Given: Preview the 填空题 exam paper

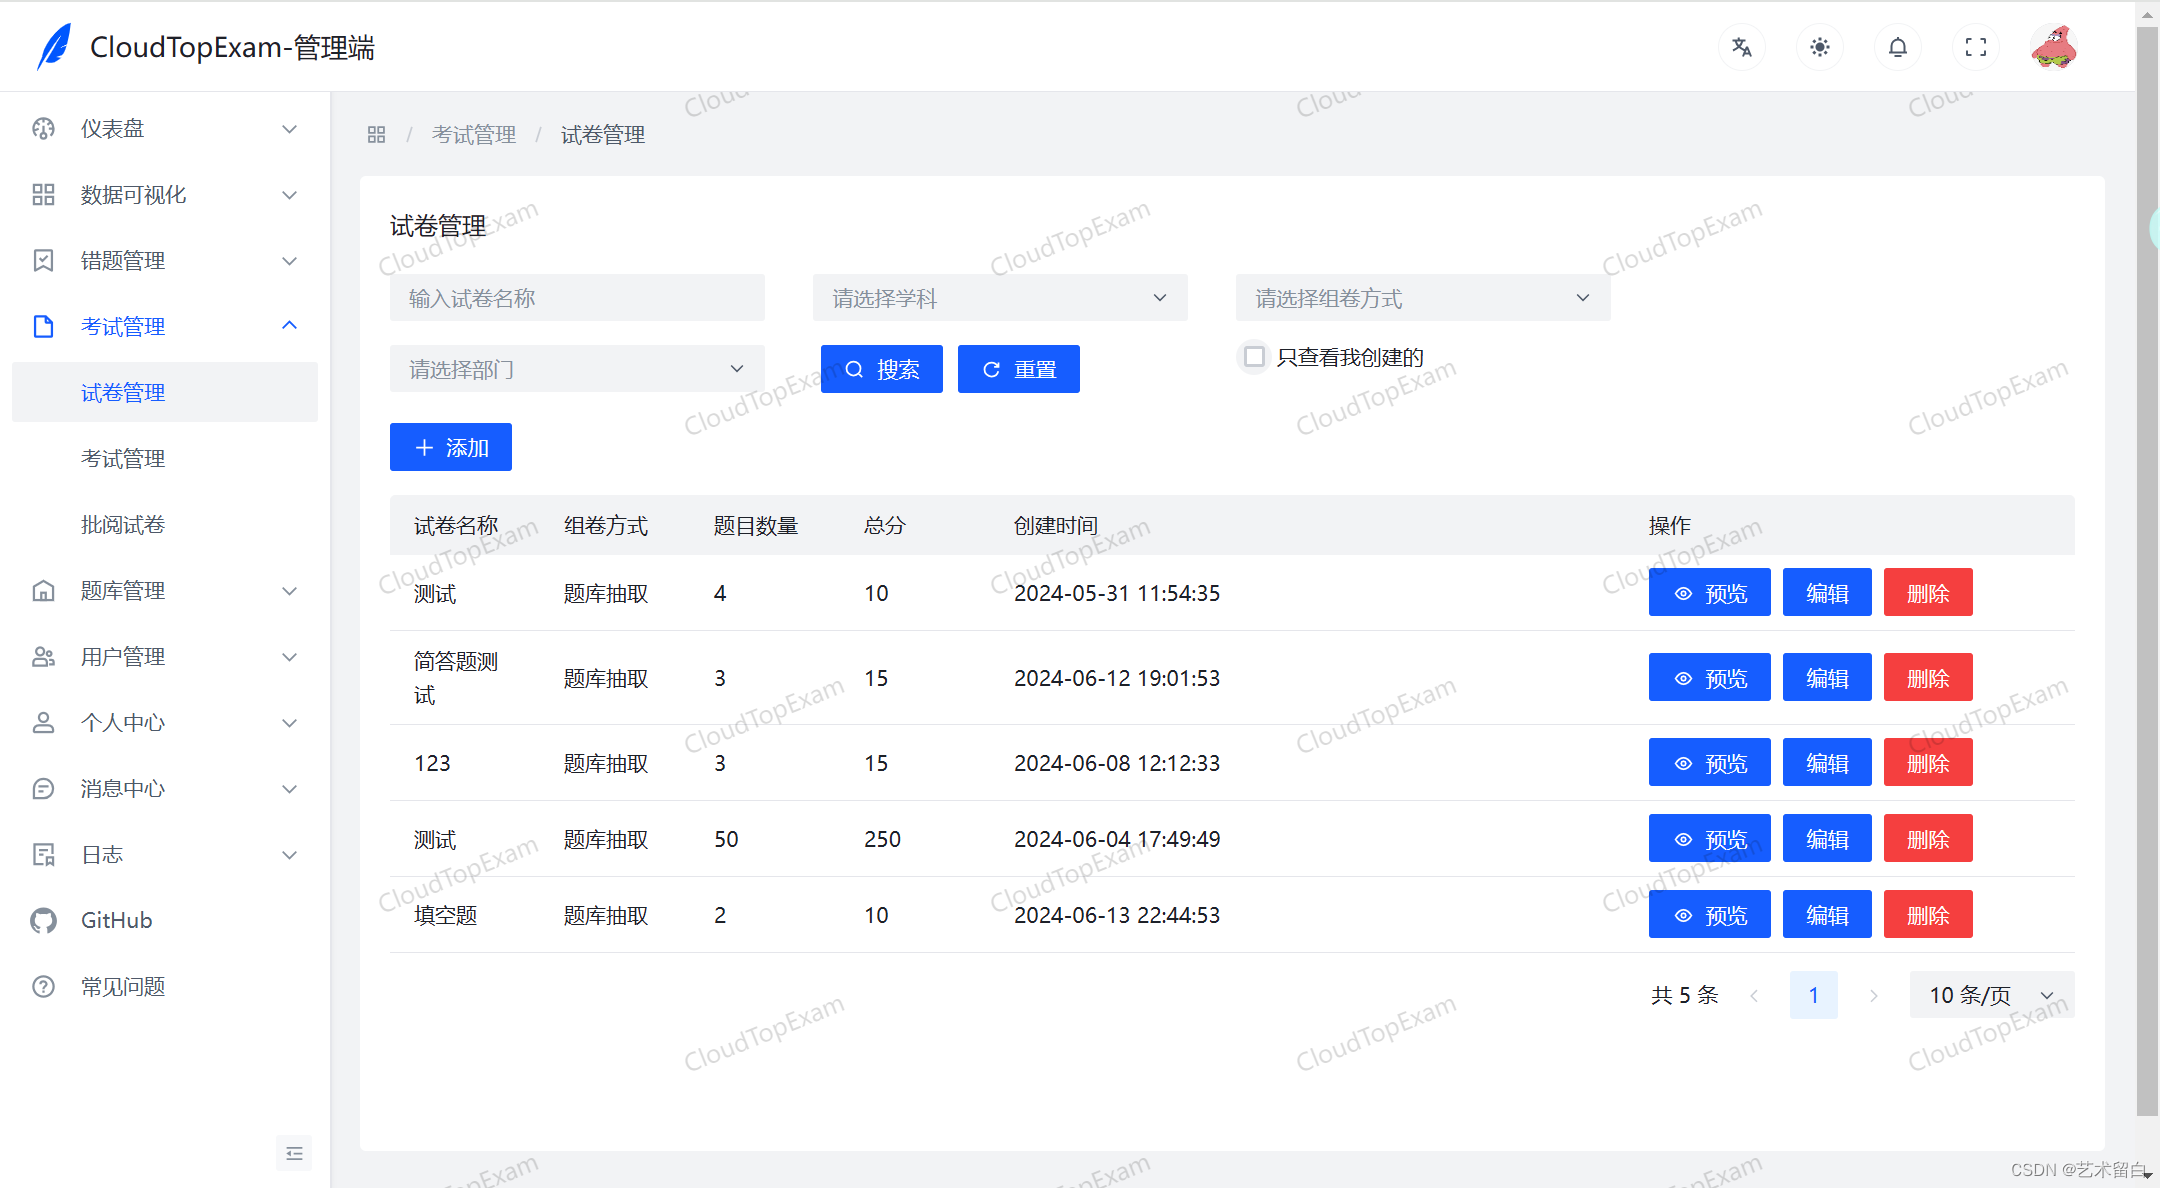Looking at the screenshot, I should click(x=1709, y=913).
